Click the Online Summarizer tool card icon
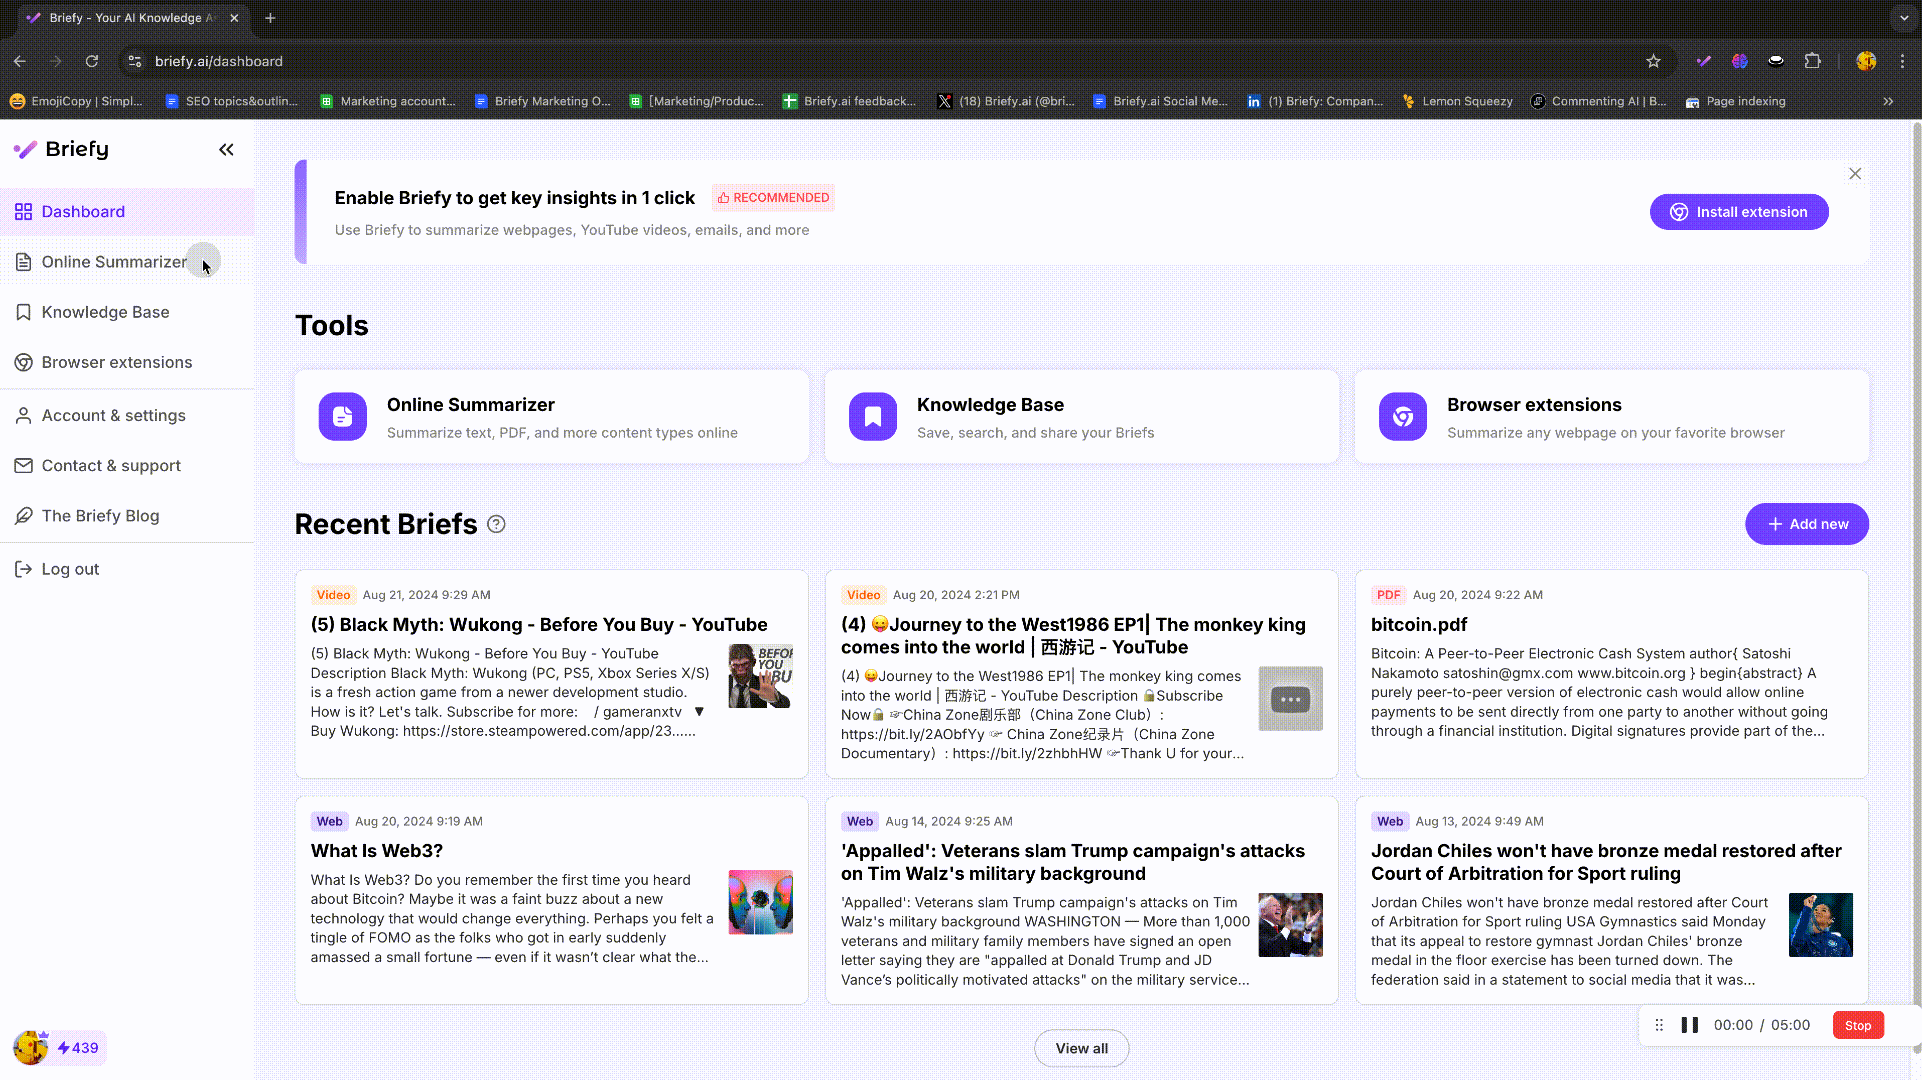Image resolution: width=1922 pixels, height=1080 pixels. point(342,417)
